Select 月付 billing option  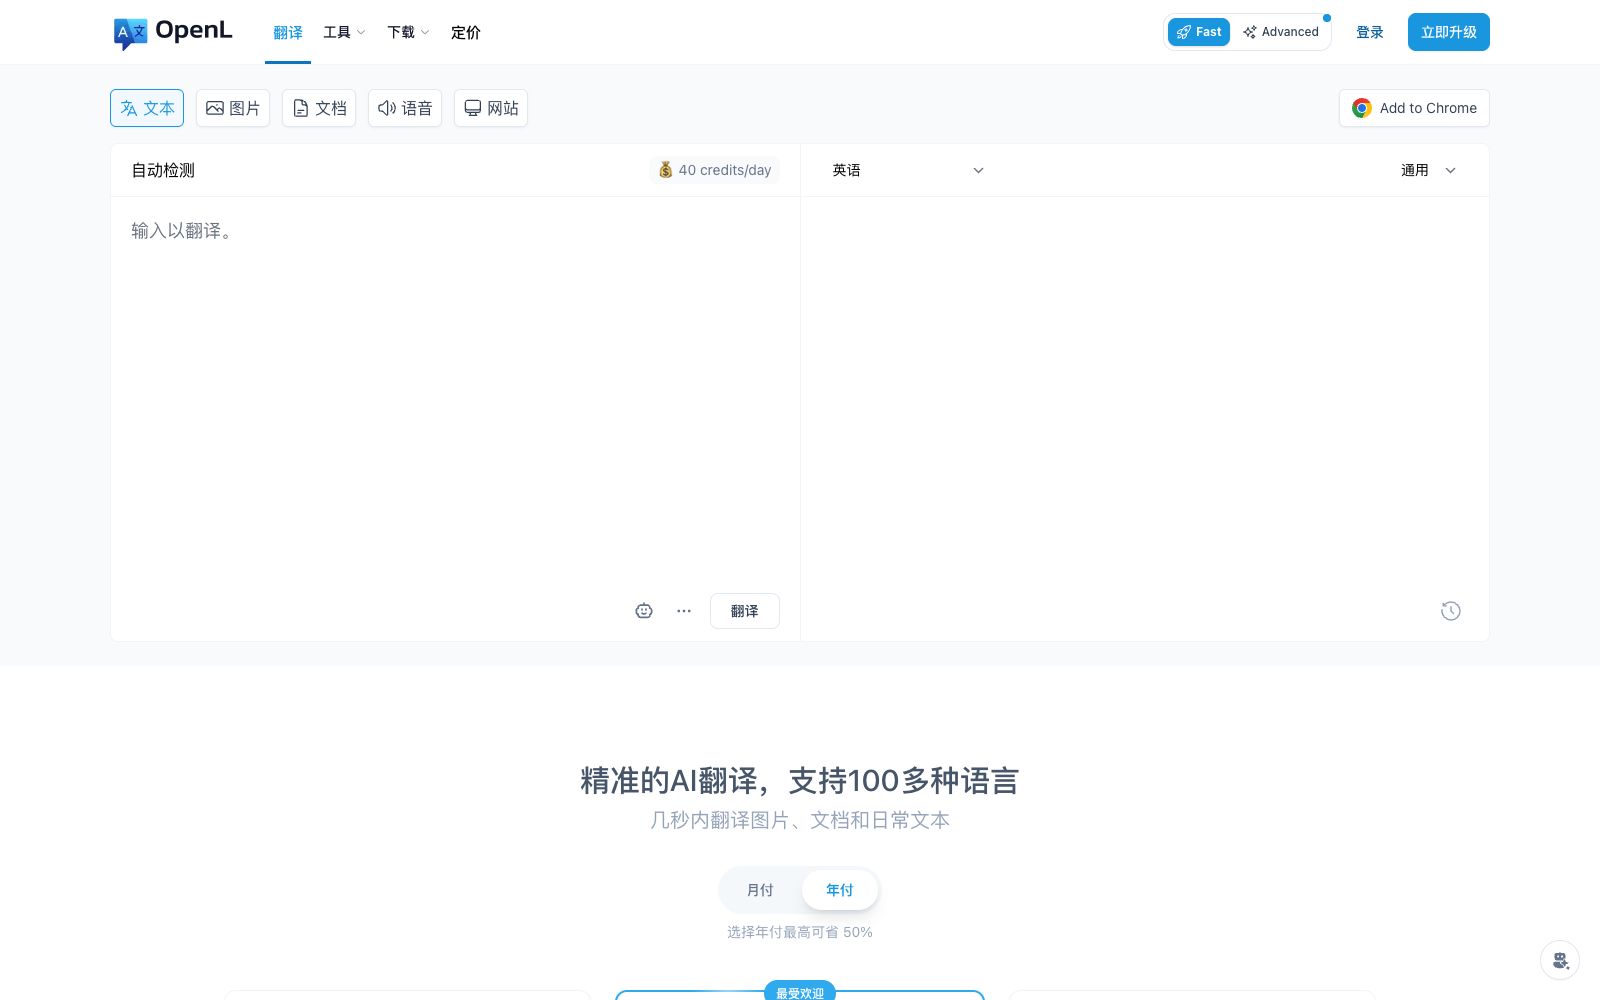point(760,890)
